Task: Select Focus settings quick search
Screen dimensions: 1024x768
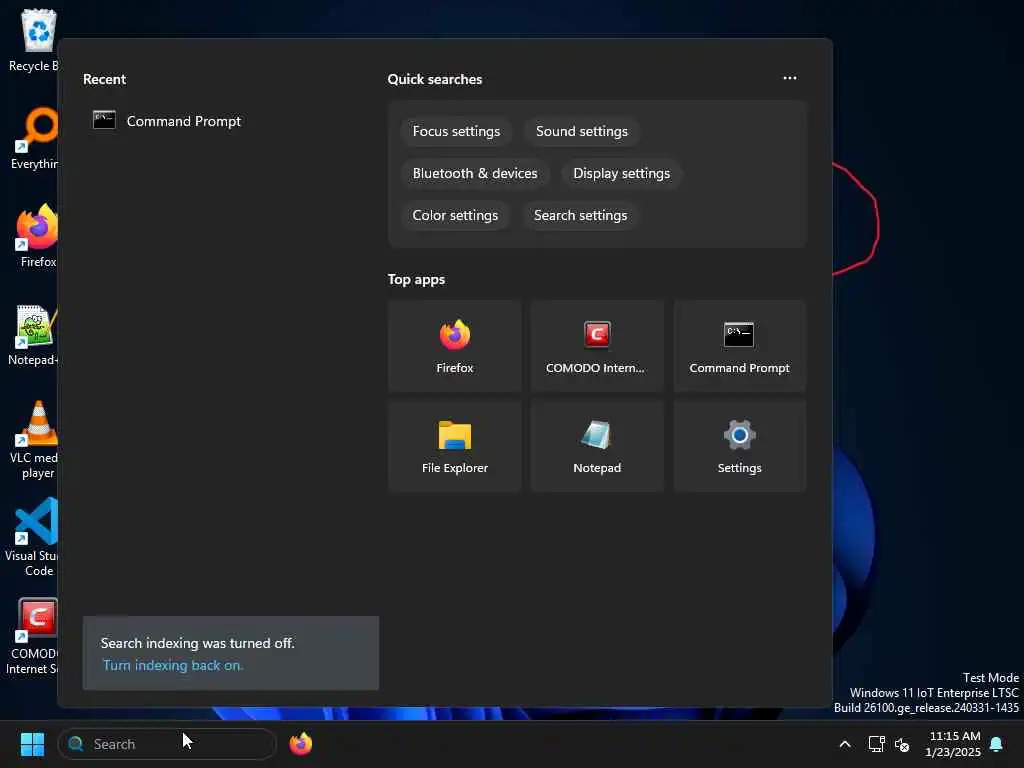Action: (456, 131)
